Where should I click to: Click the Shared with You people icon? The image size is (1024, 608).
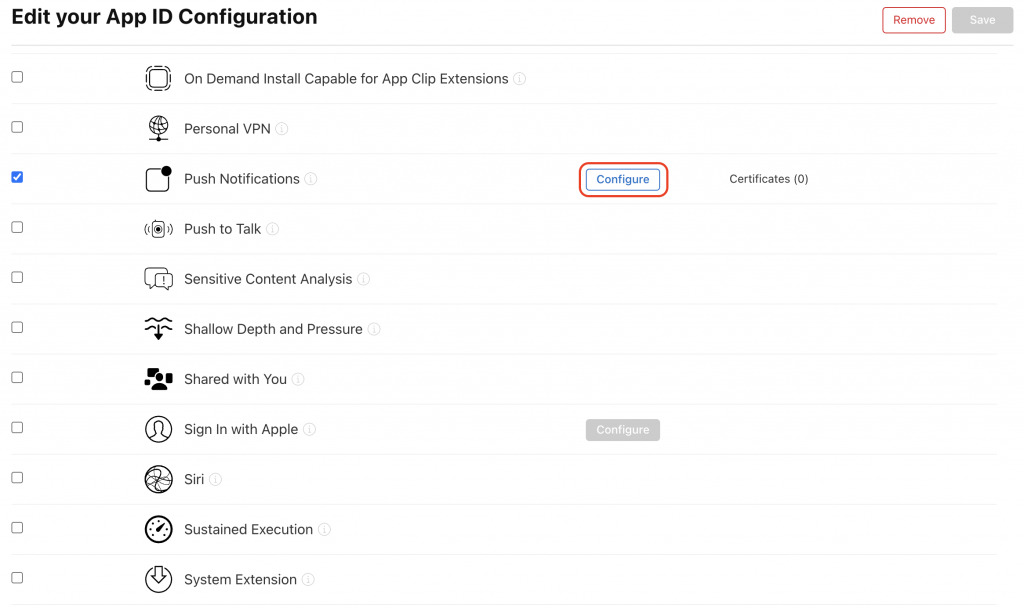pos(158,379)
